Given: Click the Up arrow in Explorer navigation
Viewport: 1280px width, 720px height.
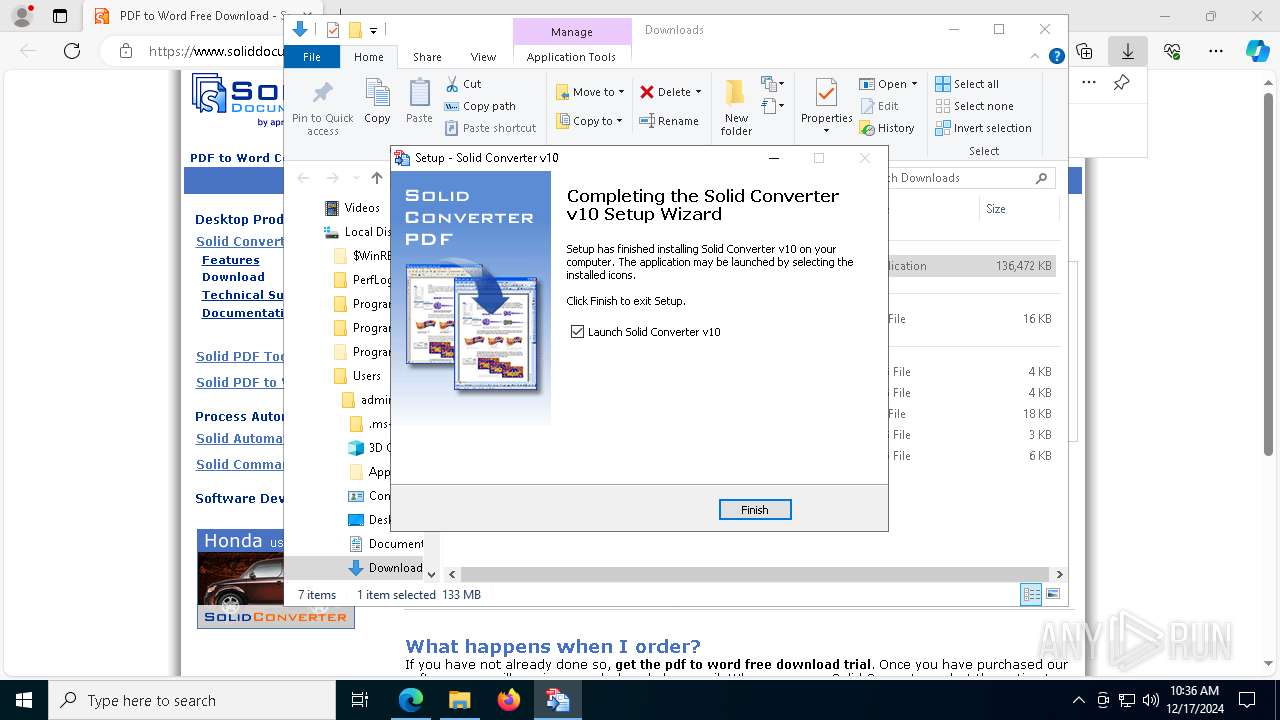Looking at the screenshot, I should pos(376,178).
